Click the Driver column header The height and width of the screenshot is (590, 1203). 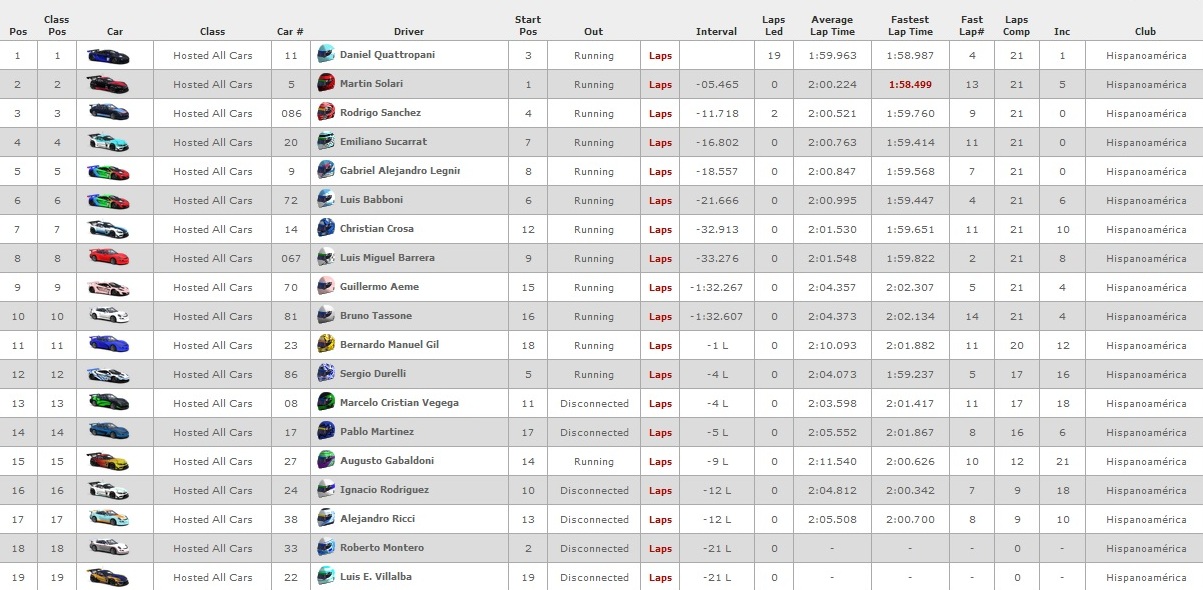[409, 31]
